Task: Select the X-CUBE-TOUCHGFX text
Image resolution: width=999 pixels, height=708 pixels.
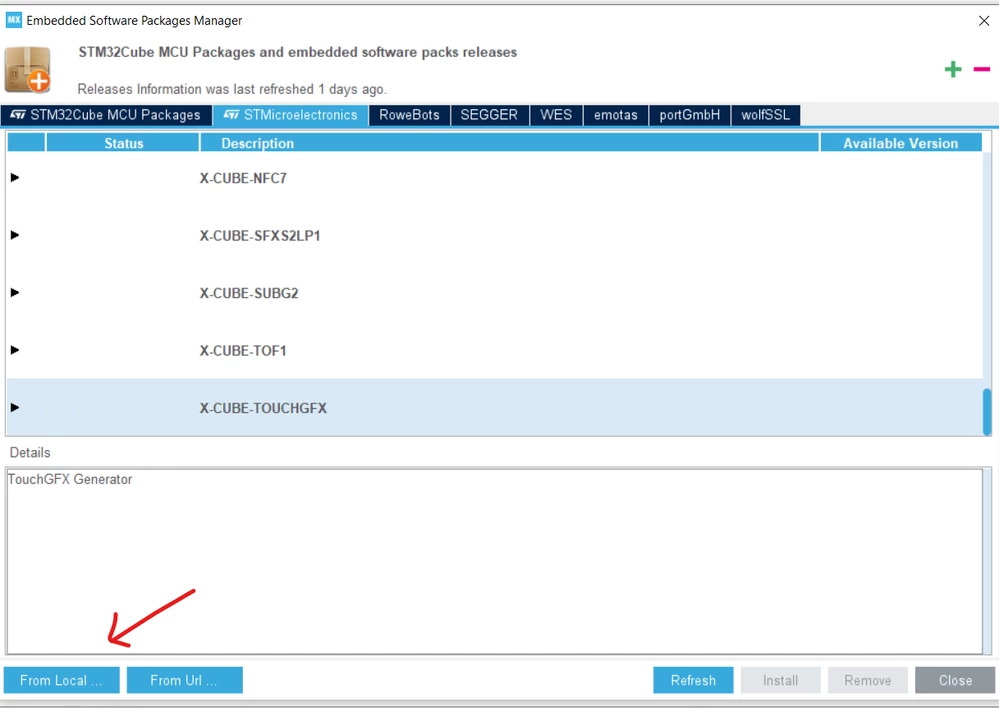Action: 262,408
